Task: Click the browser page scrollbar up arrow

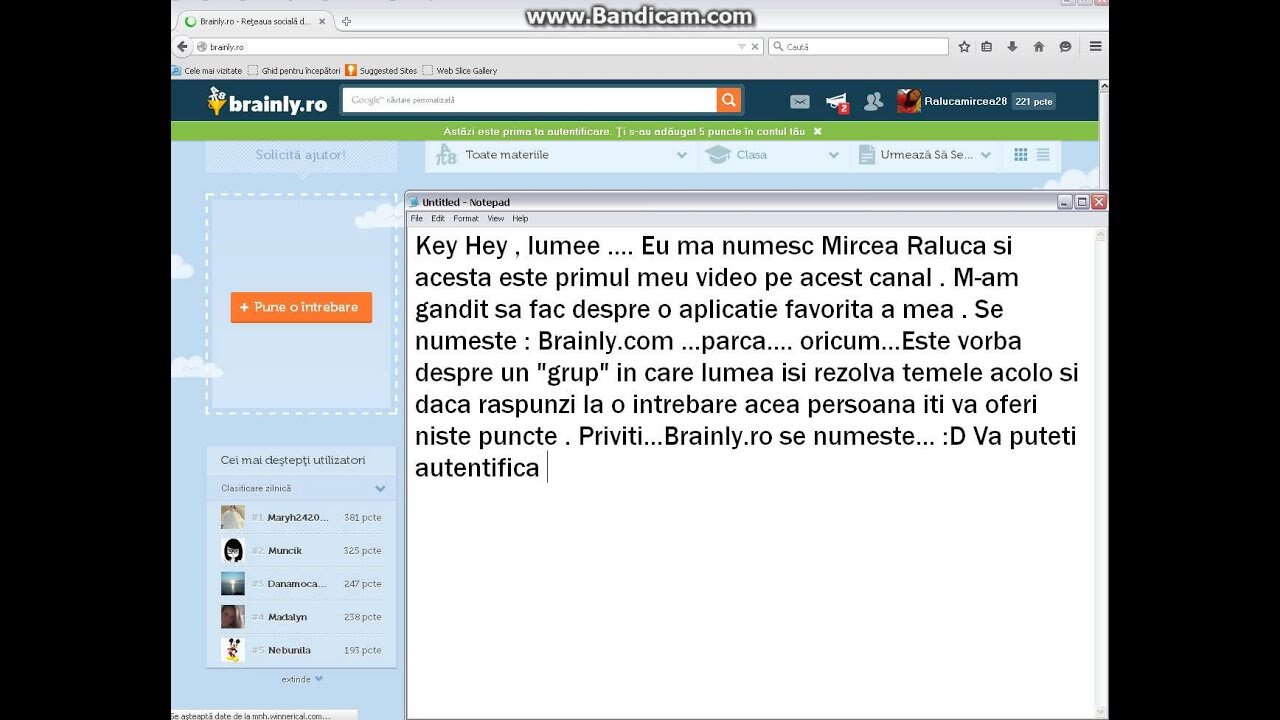Action: click(1103, 87)
